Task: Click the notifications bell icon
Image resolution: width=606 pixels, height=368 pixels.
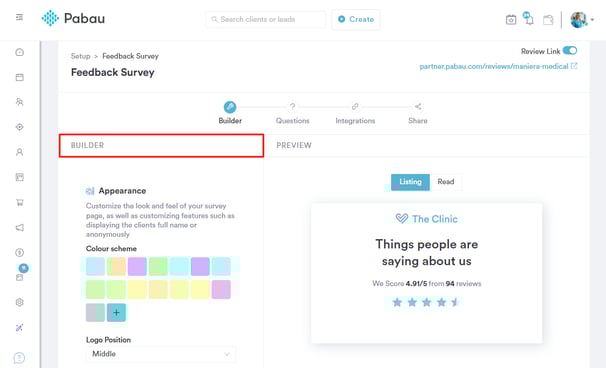Action: tap(529, 19)
